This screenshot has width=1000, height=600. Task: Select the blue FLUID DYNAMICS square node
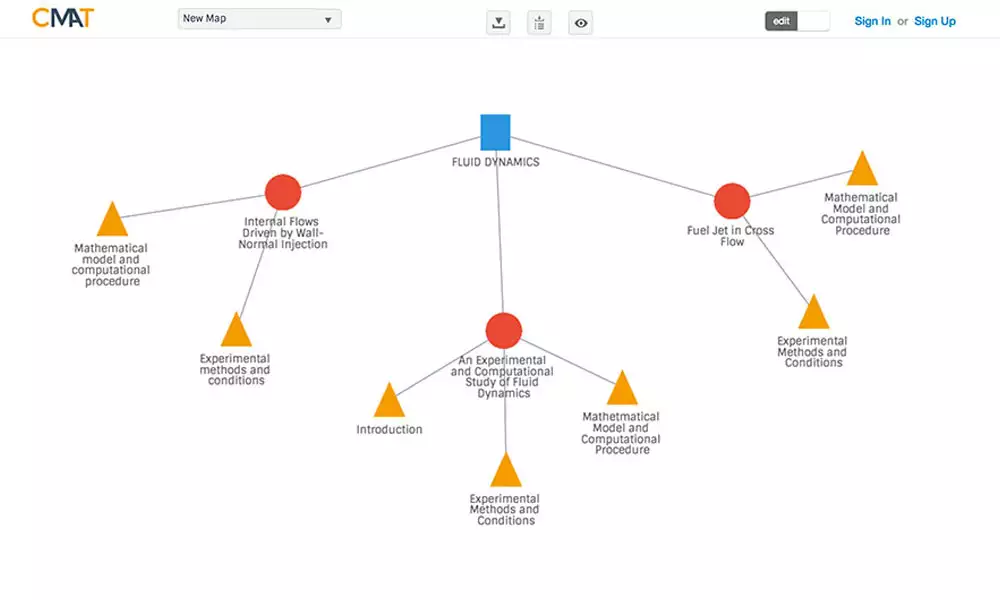pyautogui.click(x=495, y=132)
